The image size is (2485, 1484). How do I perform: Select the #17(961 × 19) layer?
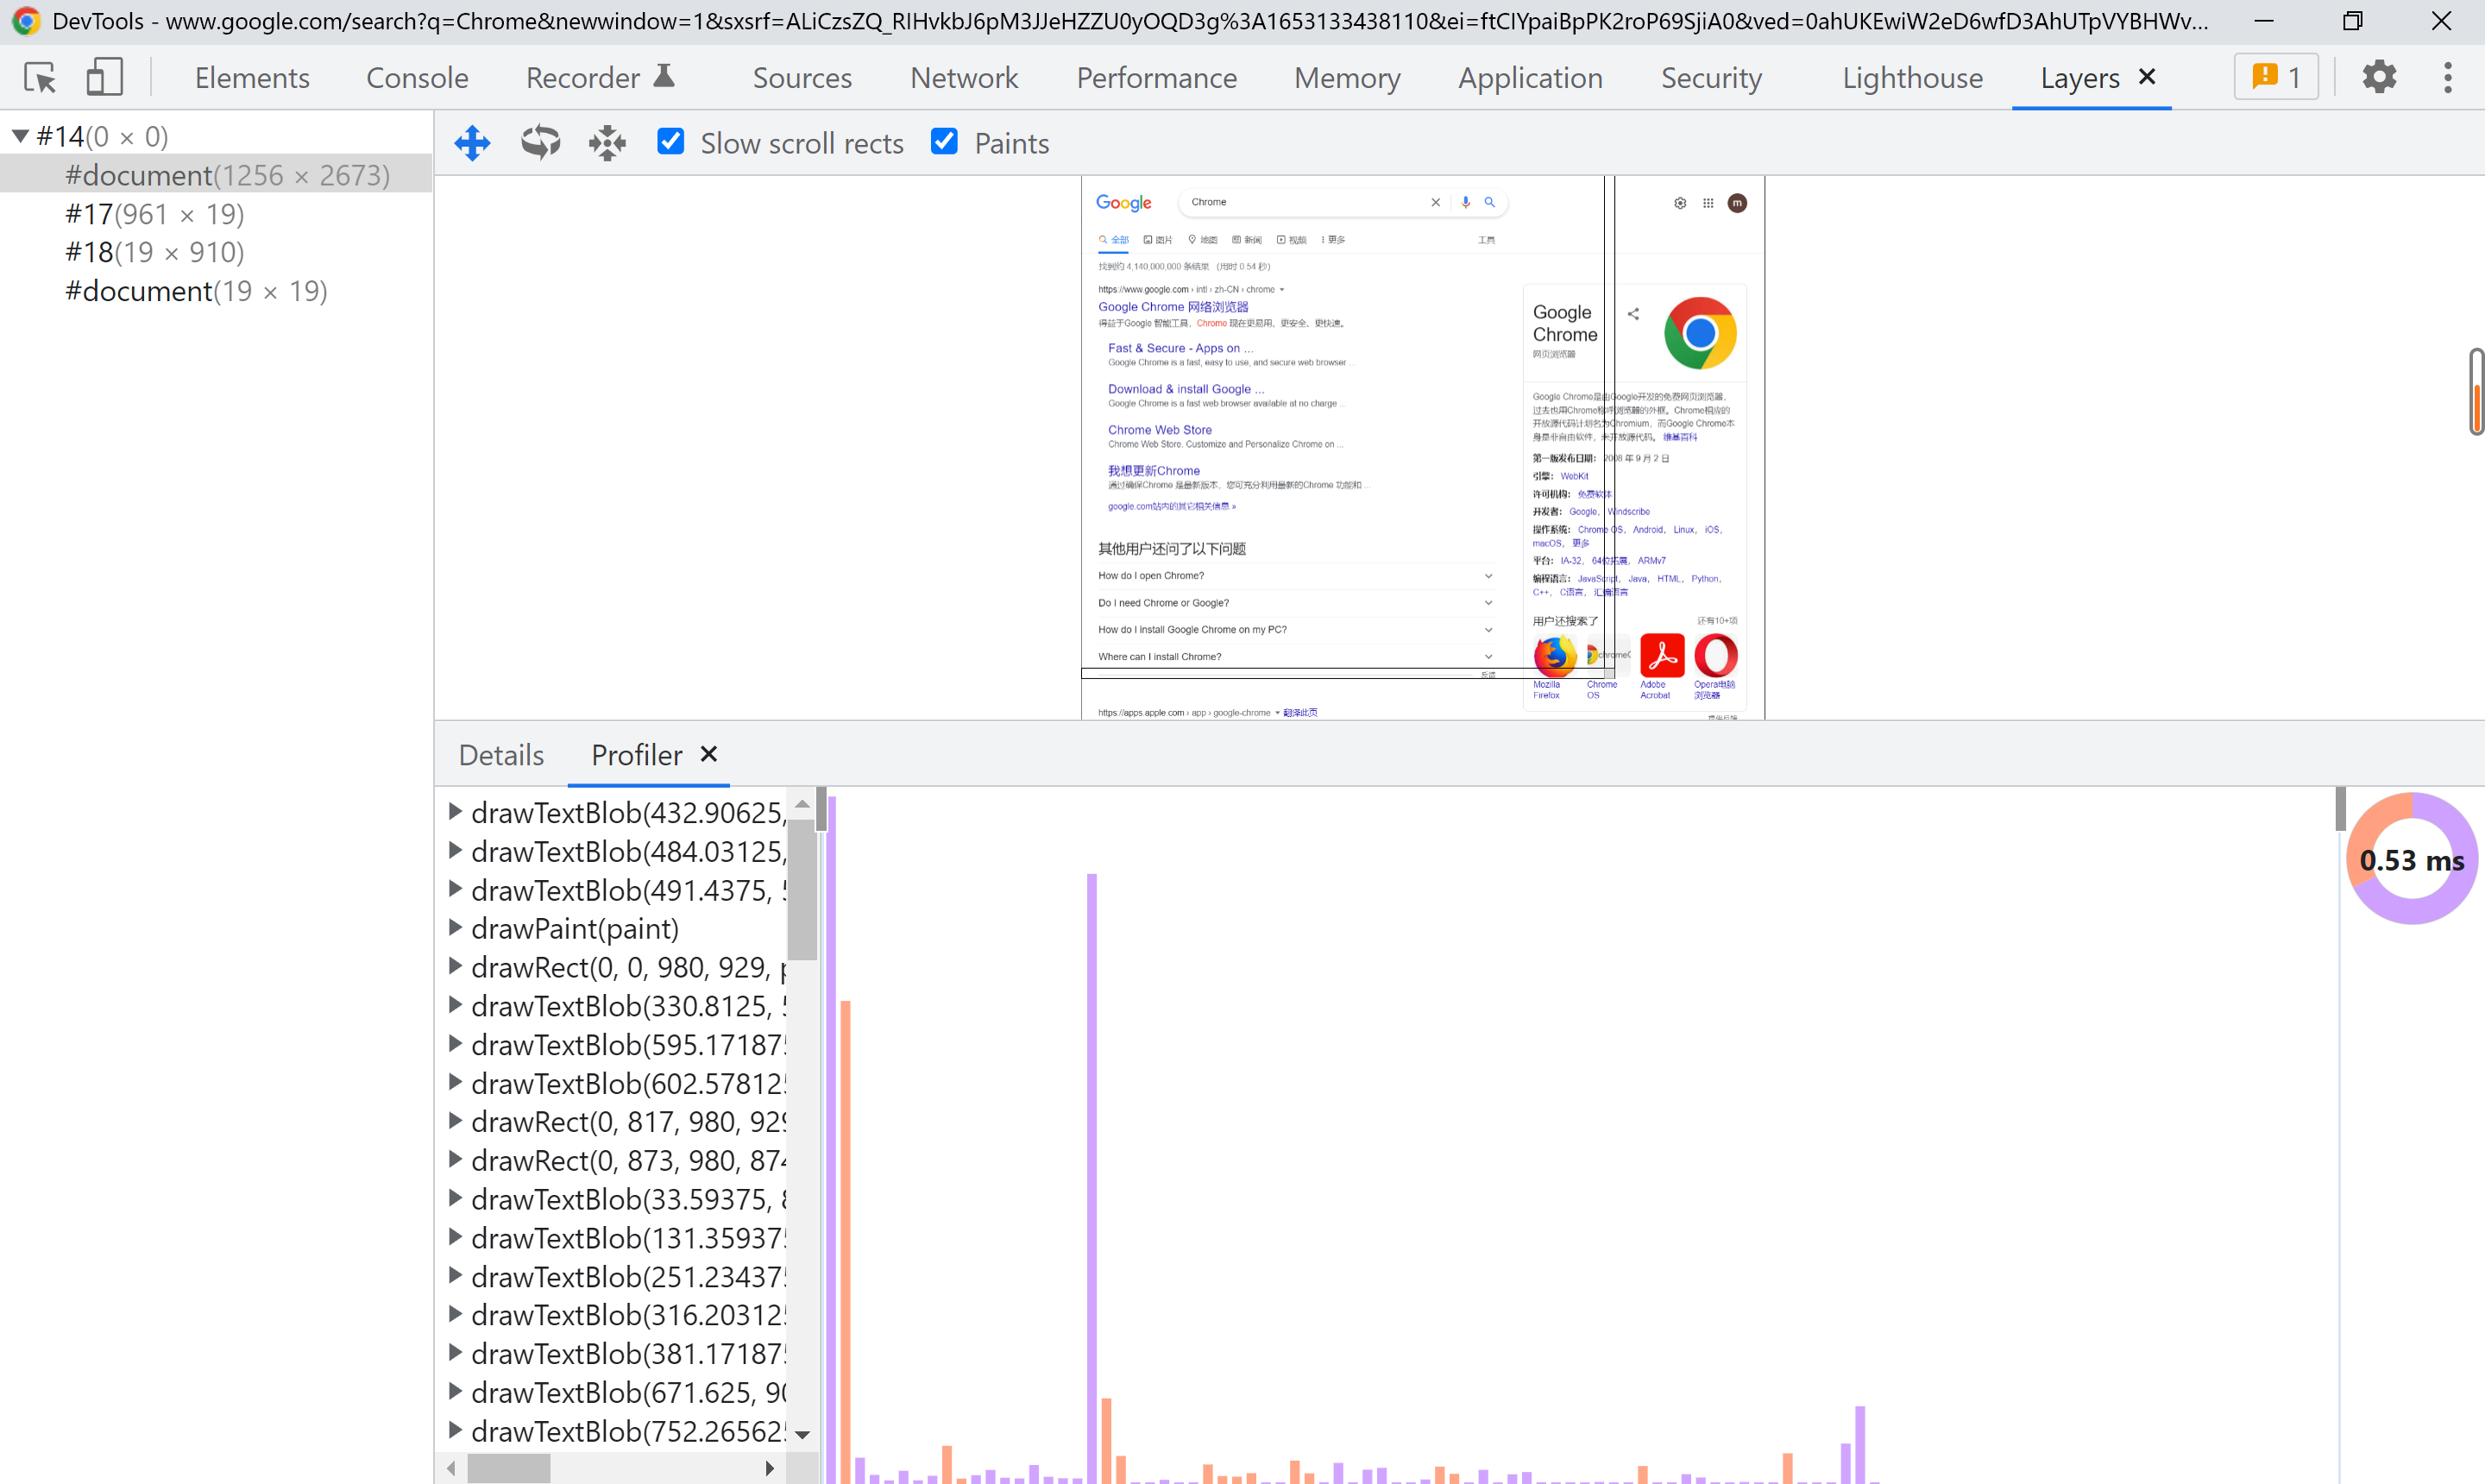154,214
